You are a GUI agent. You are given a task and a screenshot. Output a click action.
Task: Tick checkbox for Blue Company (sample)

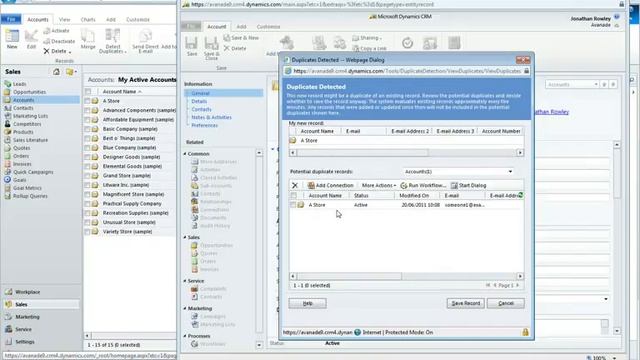coord(87,147)
